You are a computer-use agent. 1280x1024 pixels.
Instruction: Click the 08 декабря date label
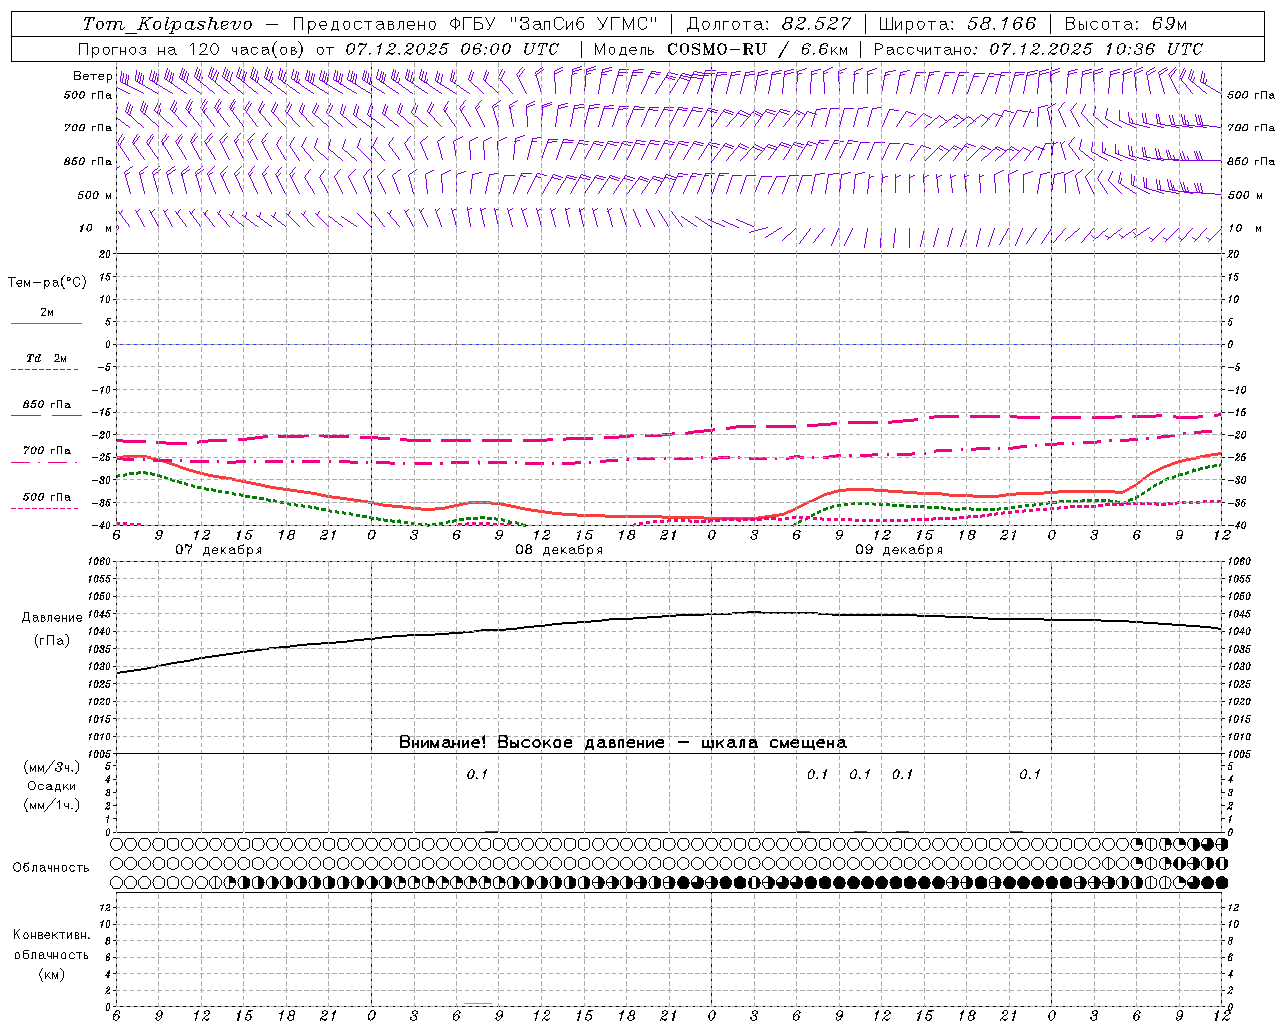559,549
